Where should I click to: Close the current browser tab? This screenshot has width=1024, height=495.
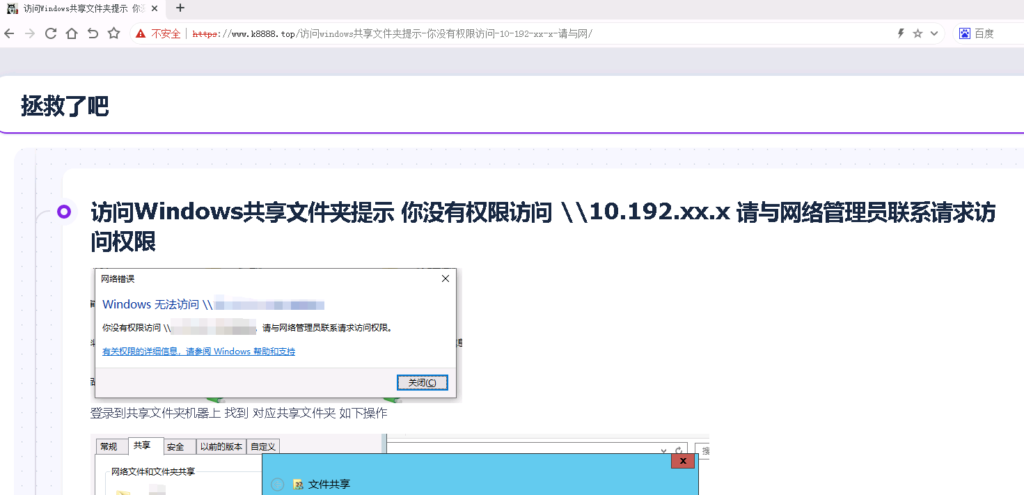[153, 8]
